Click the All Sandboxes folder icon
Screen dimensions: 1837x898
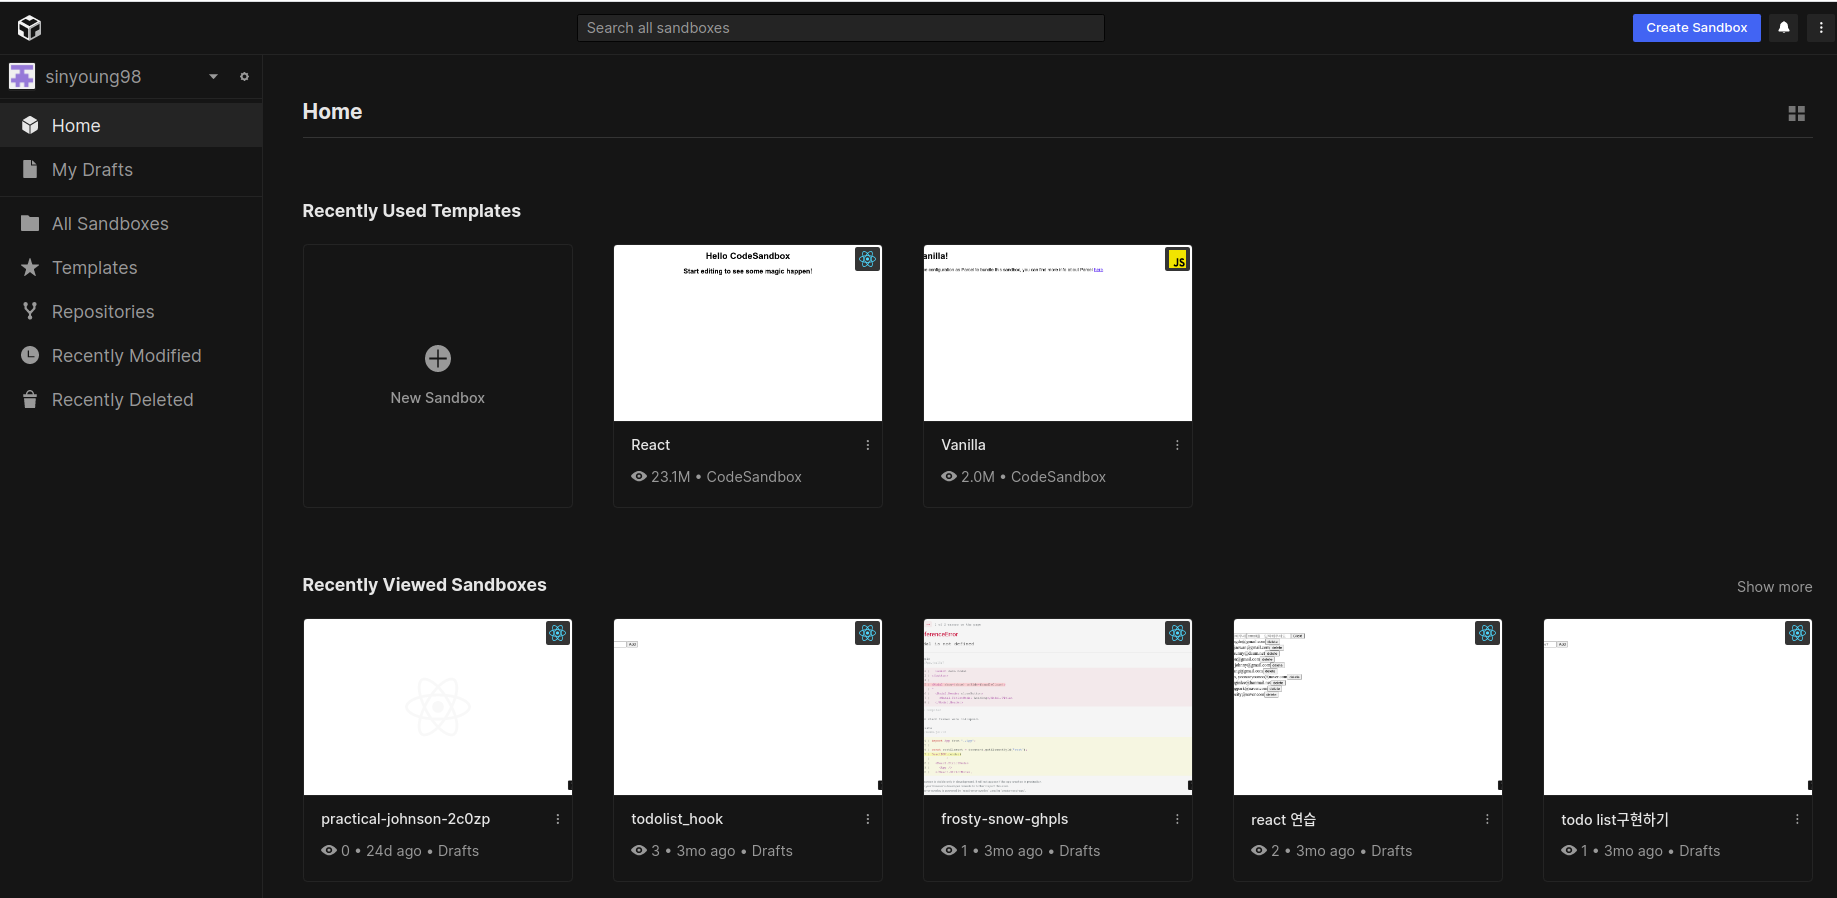pyautogui.click(x=30, y=223)
